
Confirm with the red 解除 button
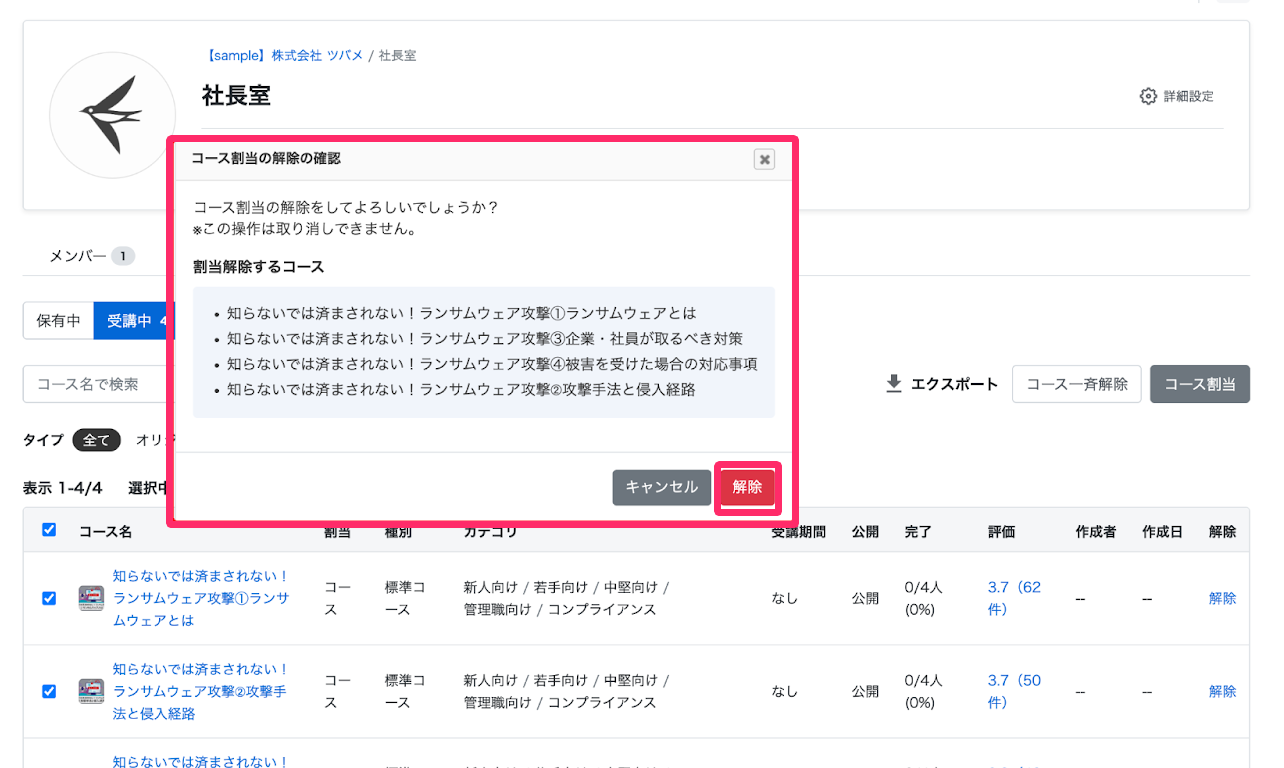tap(747, 487)
